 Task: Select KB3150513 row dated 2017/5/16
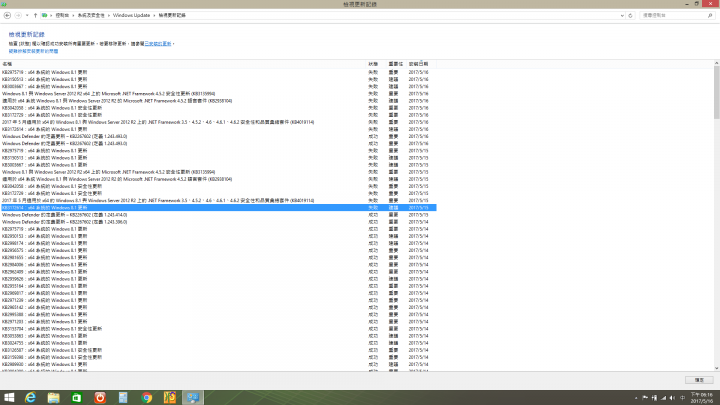(x=219, y=79)
